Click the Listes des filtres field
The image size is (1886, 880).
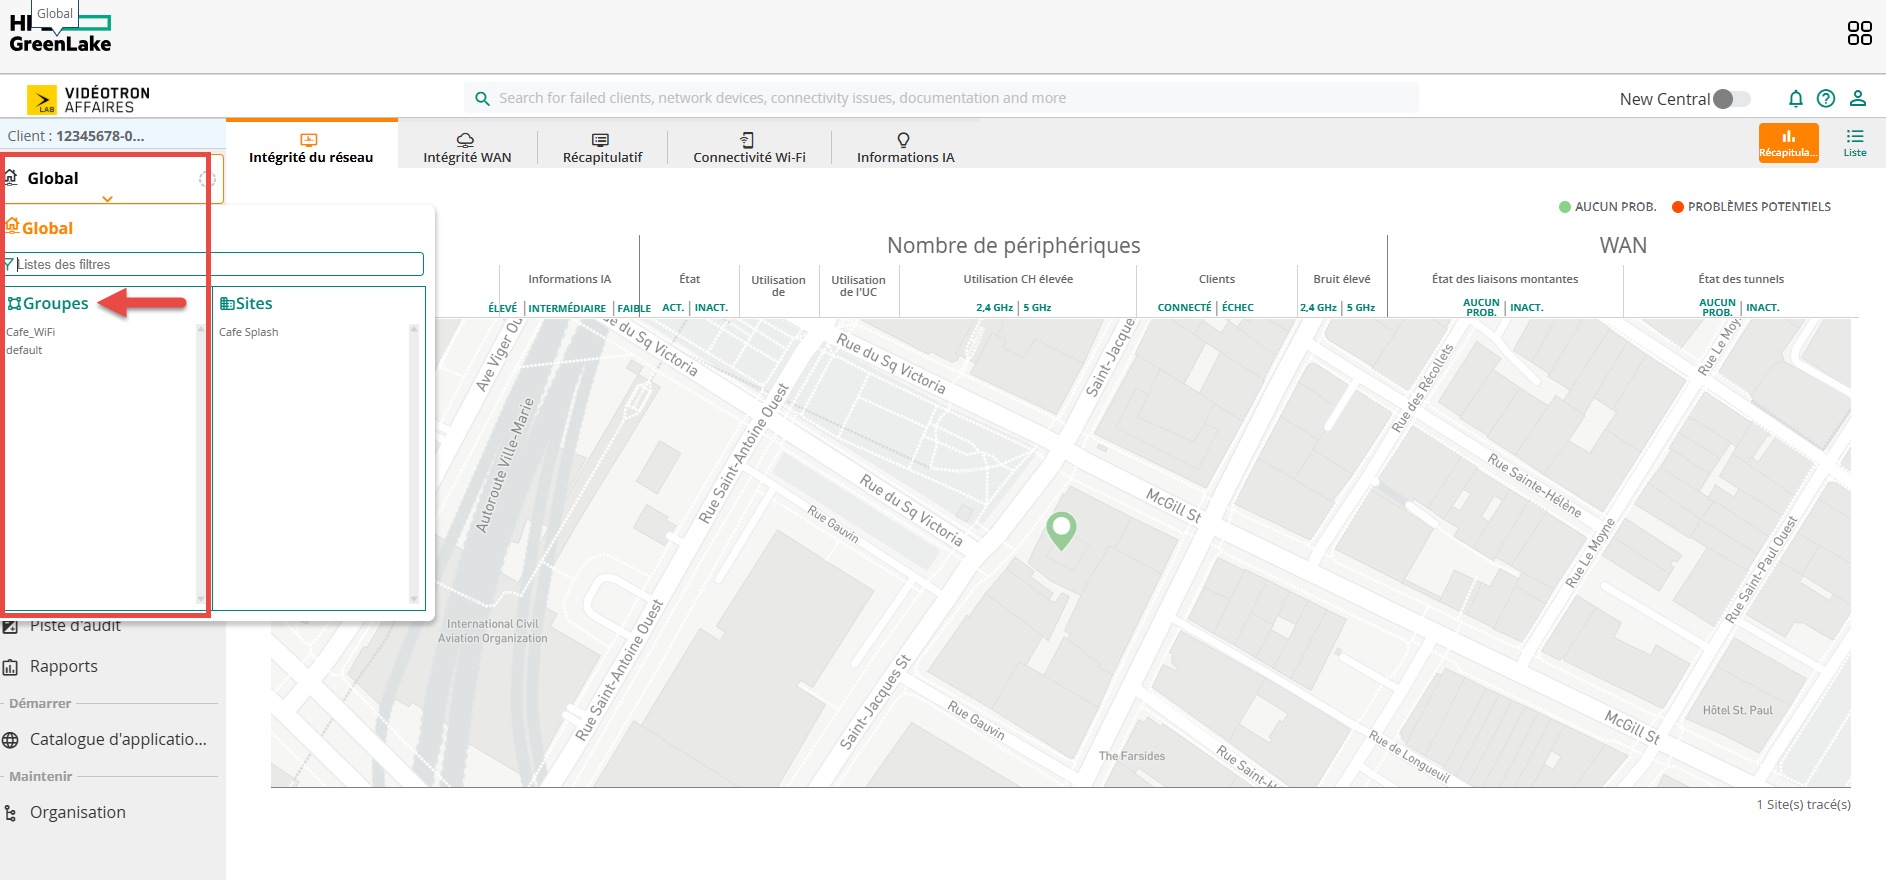215,264
